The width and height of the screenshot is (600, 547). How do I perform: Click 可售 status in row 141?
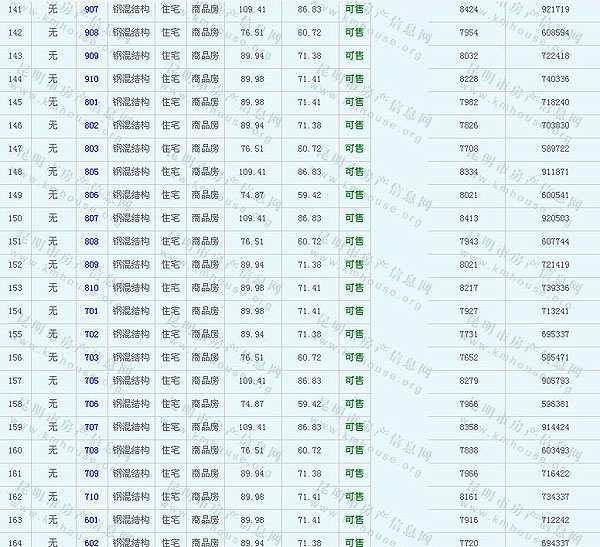354,9
